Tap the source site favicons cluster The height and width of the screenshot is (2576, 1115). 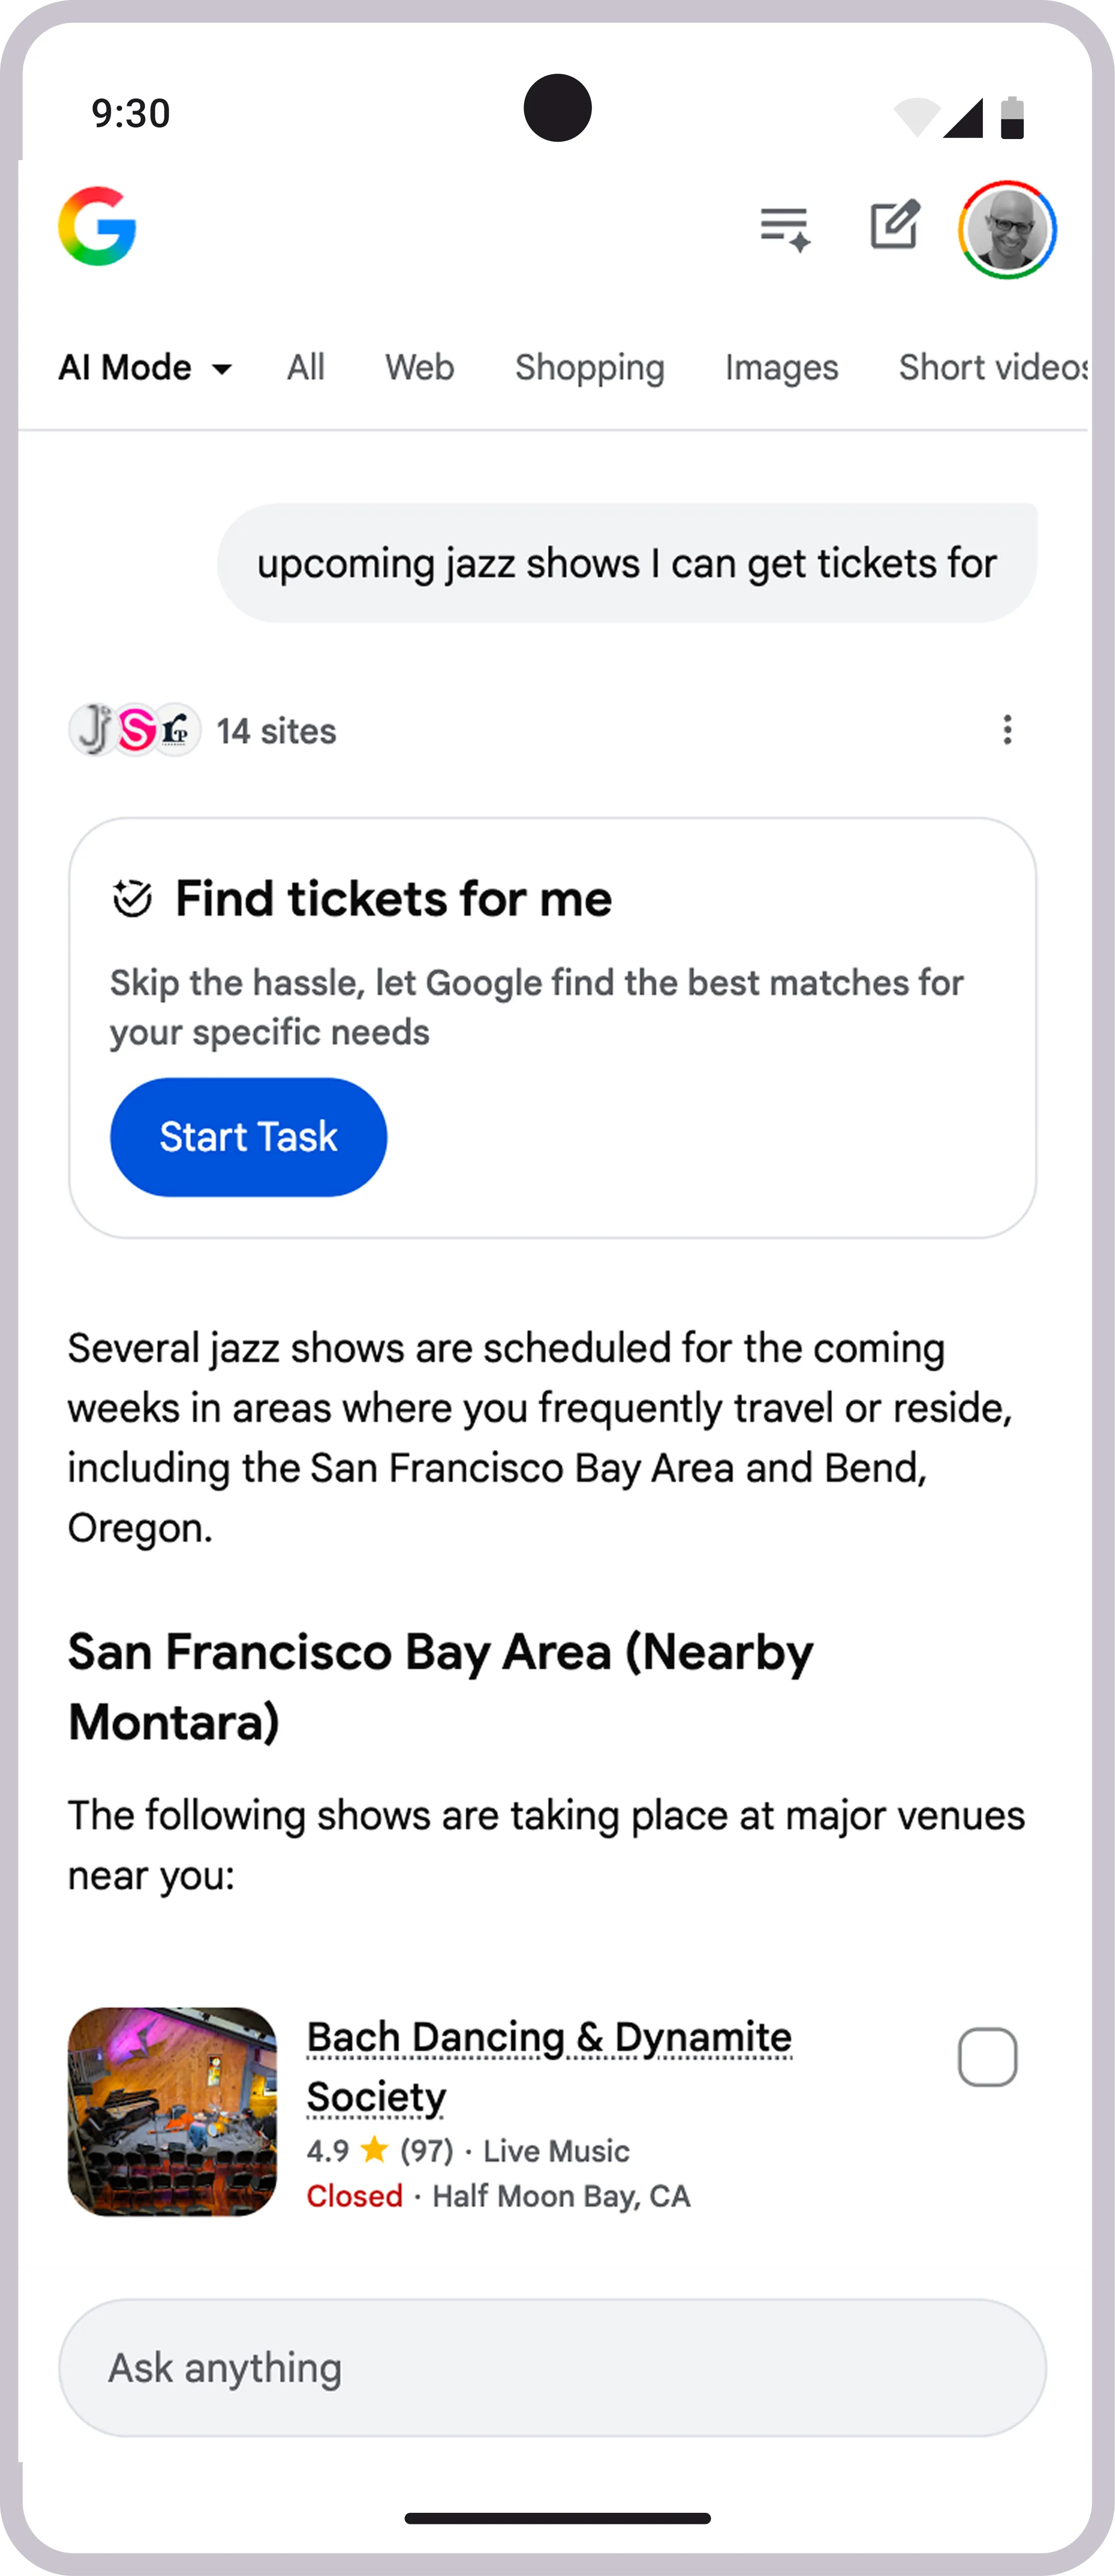coord(134,730)
